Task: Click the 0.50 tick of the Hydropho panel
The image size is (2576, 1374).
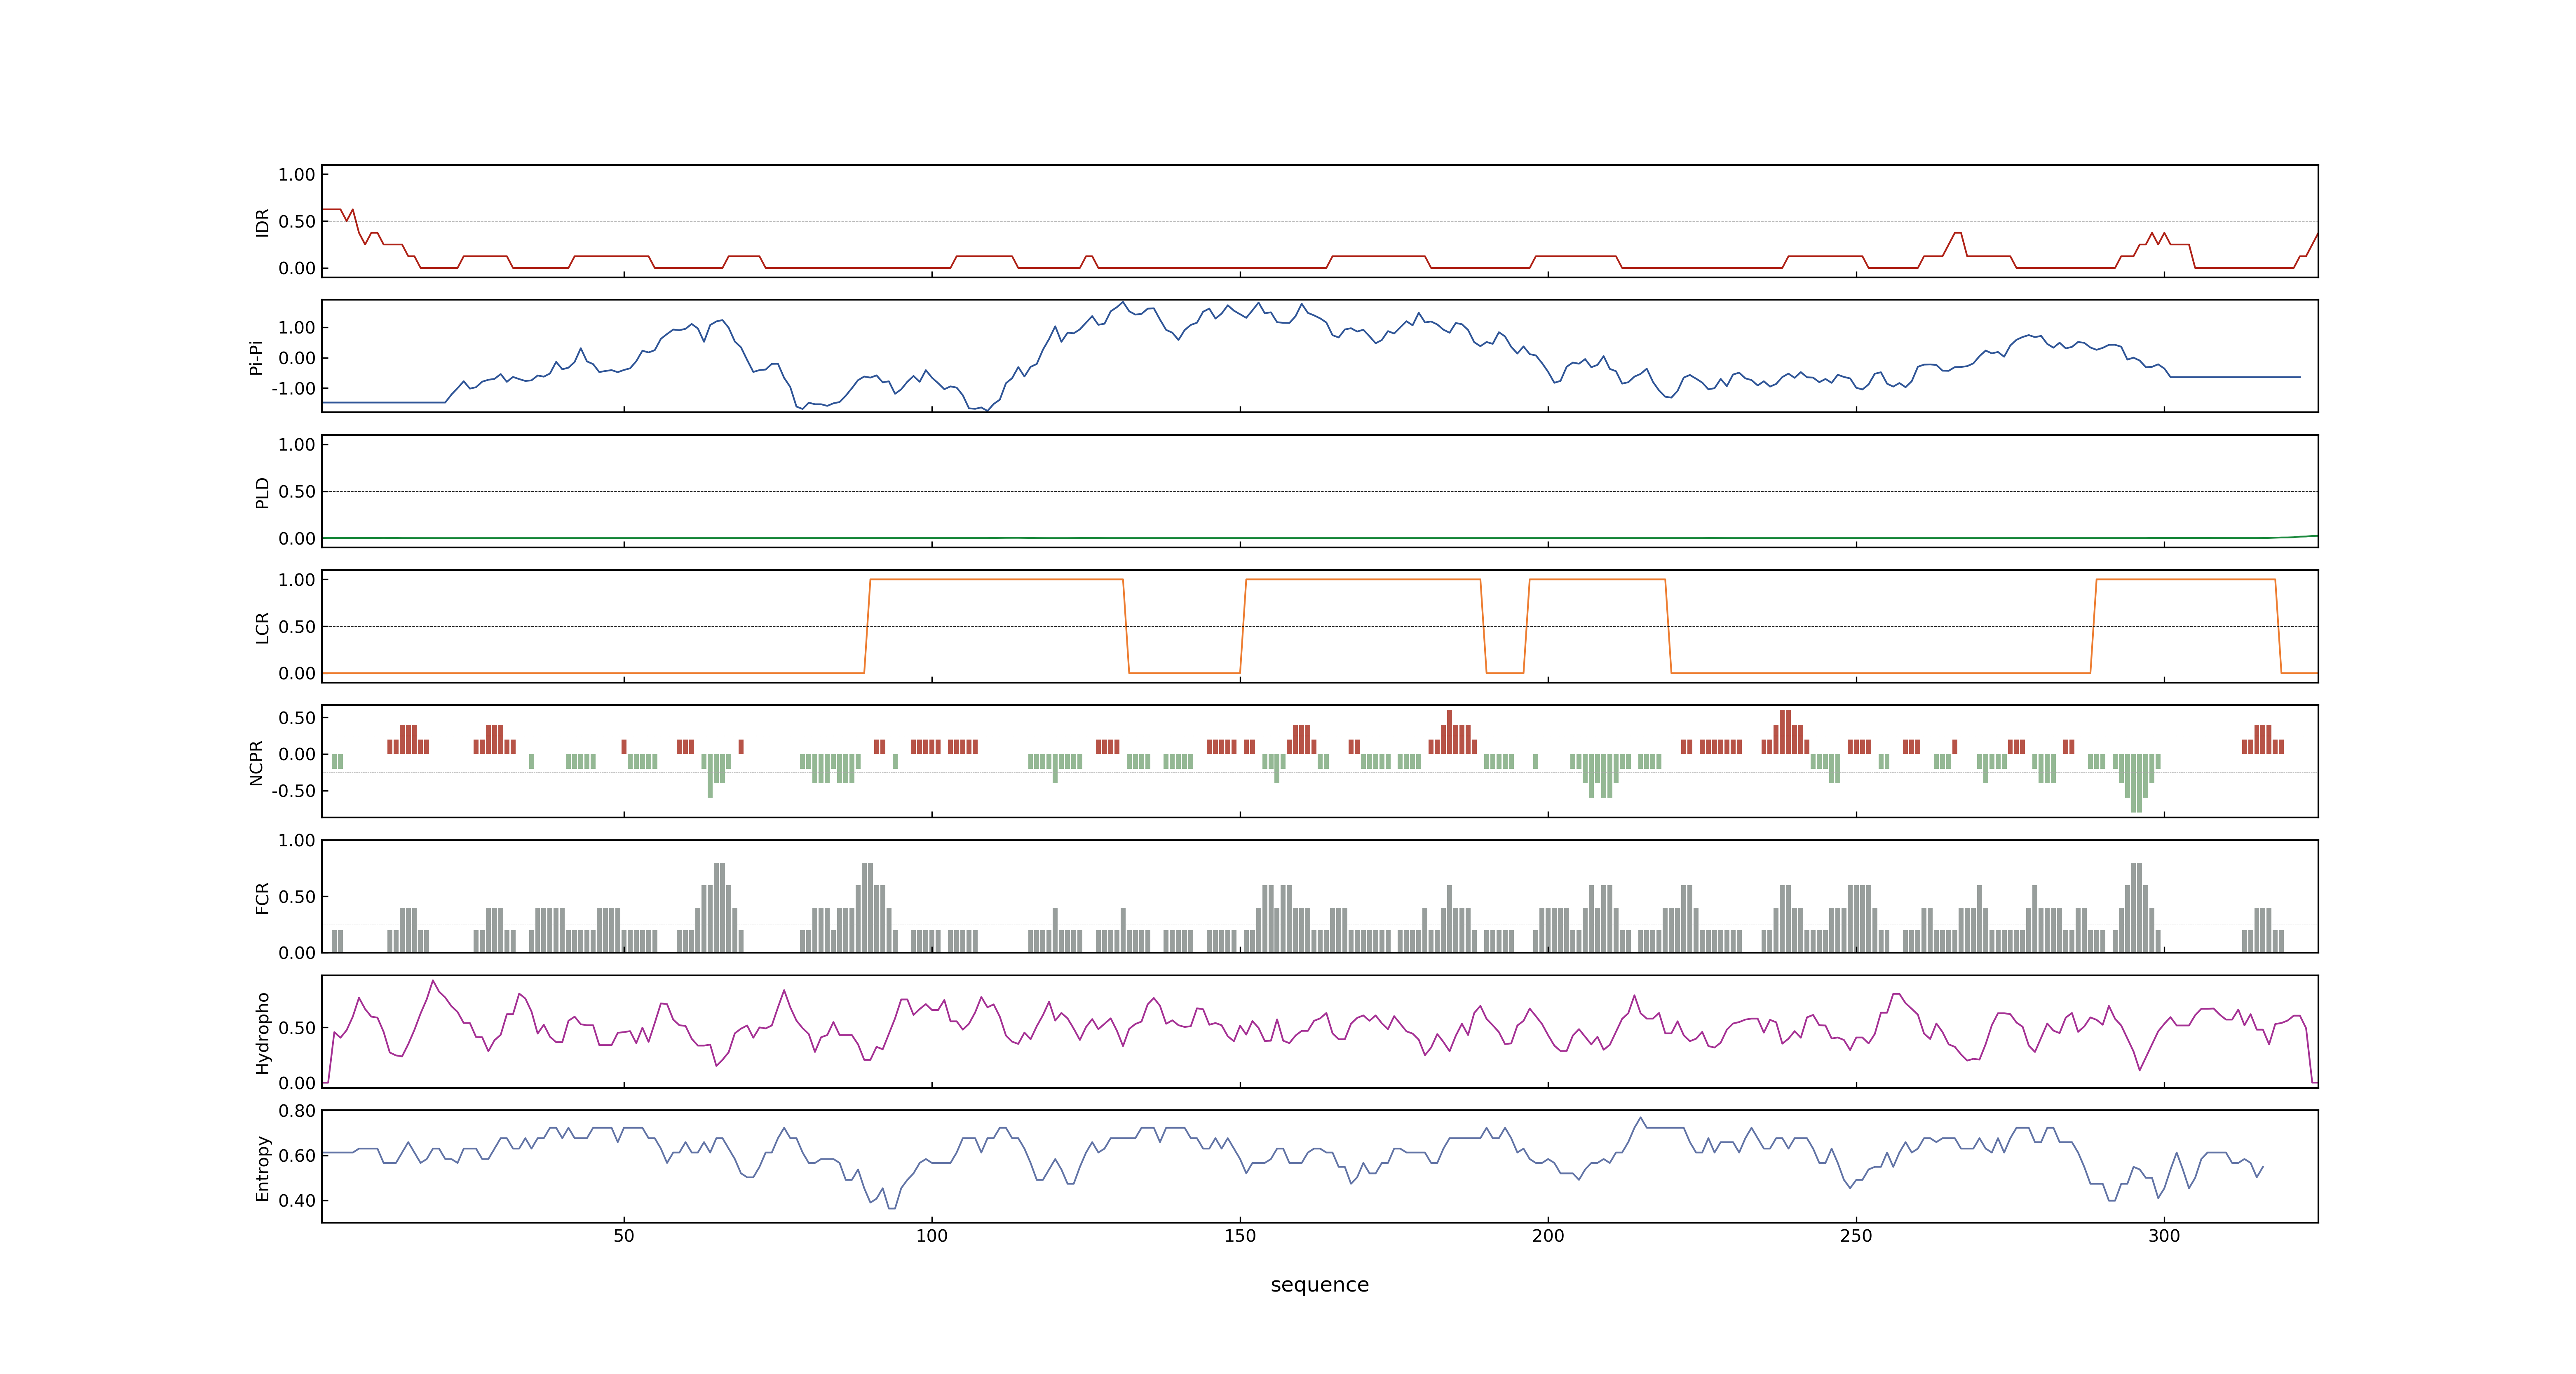Action: click(x=297, y=1028)
